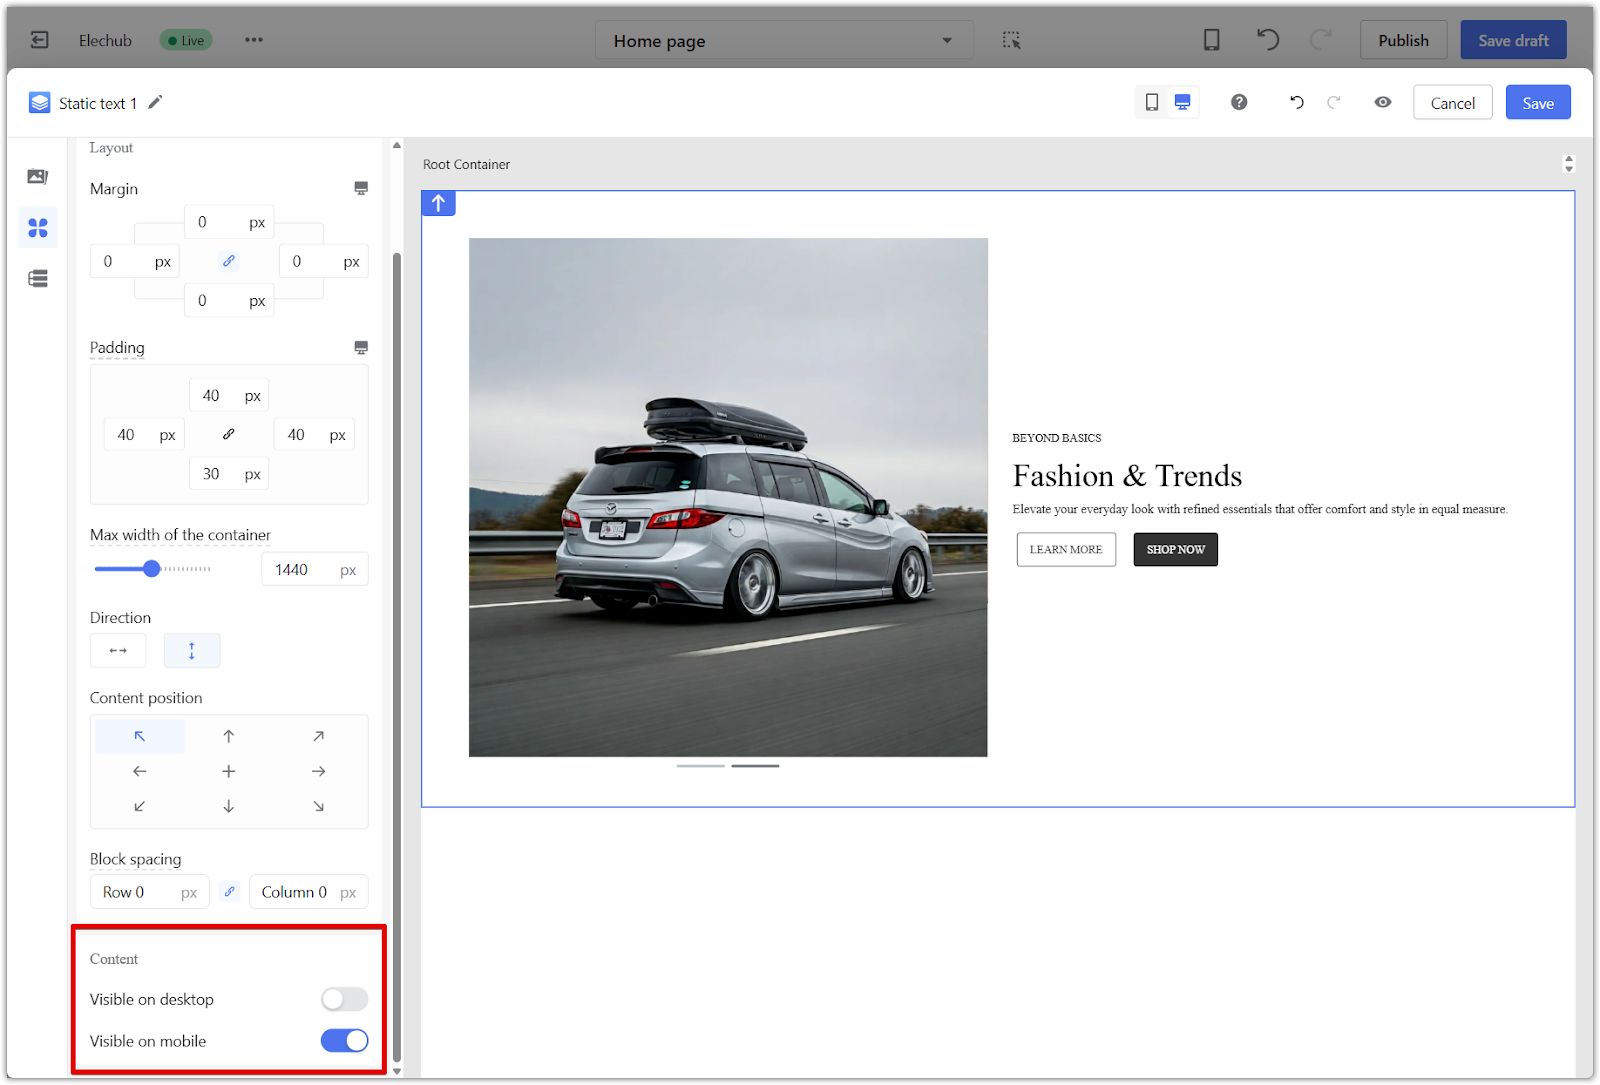
Task: Set content position to top center
Action: (x=229, y=736)
